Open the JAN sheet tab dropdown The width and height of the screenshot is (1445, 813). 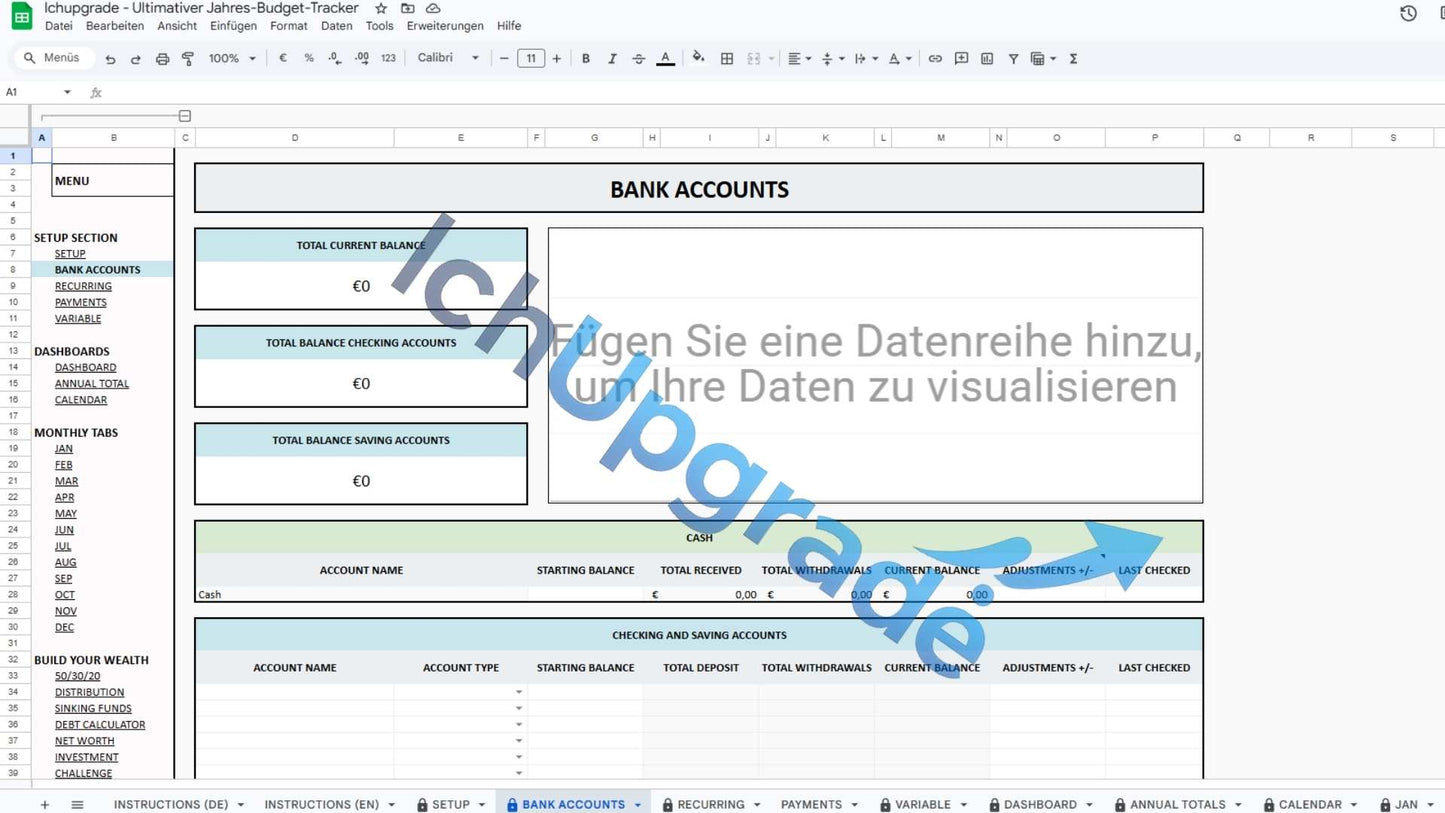coord(1429,804)
